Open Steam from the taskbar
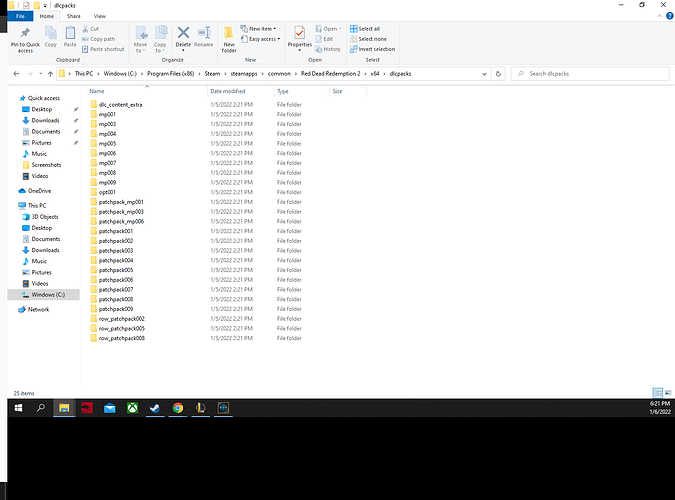Screen dimensions: 675x500 pos(155,408)
